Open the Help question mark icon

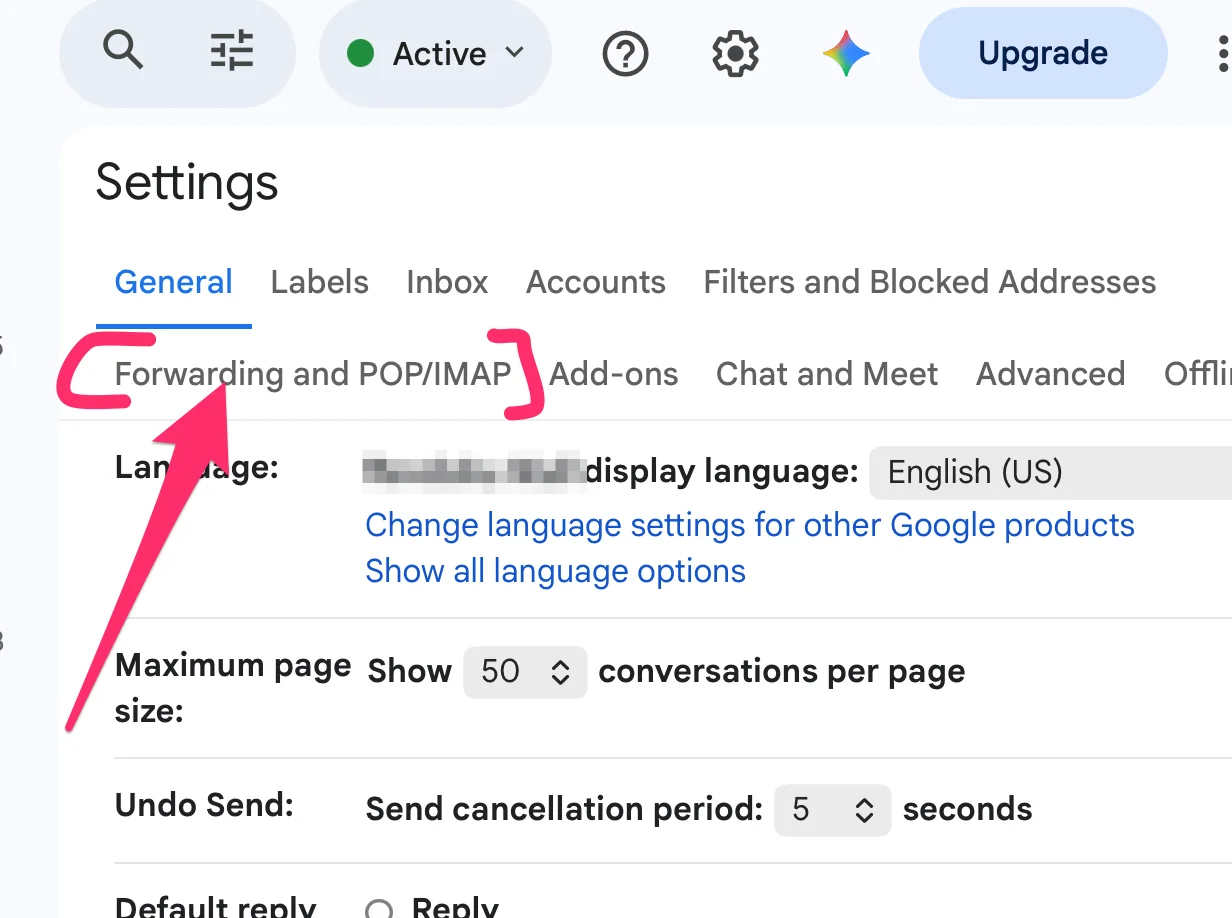[626, 54]
